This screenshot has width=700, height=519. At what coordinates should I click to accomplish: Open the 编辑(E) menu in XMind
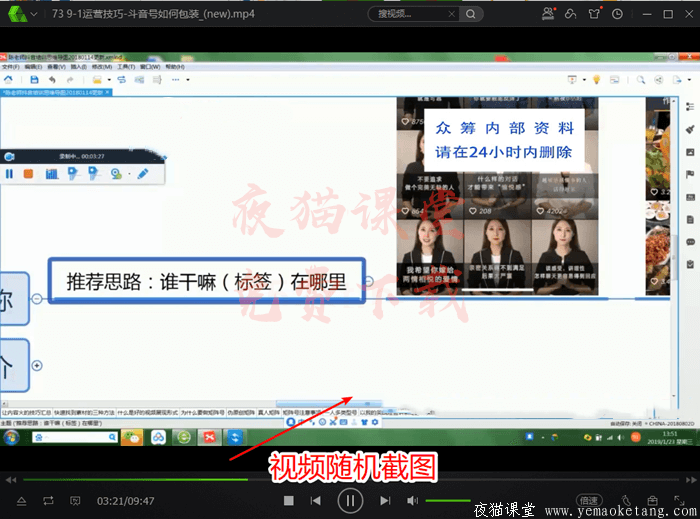click(33, 67)
